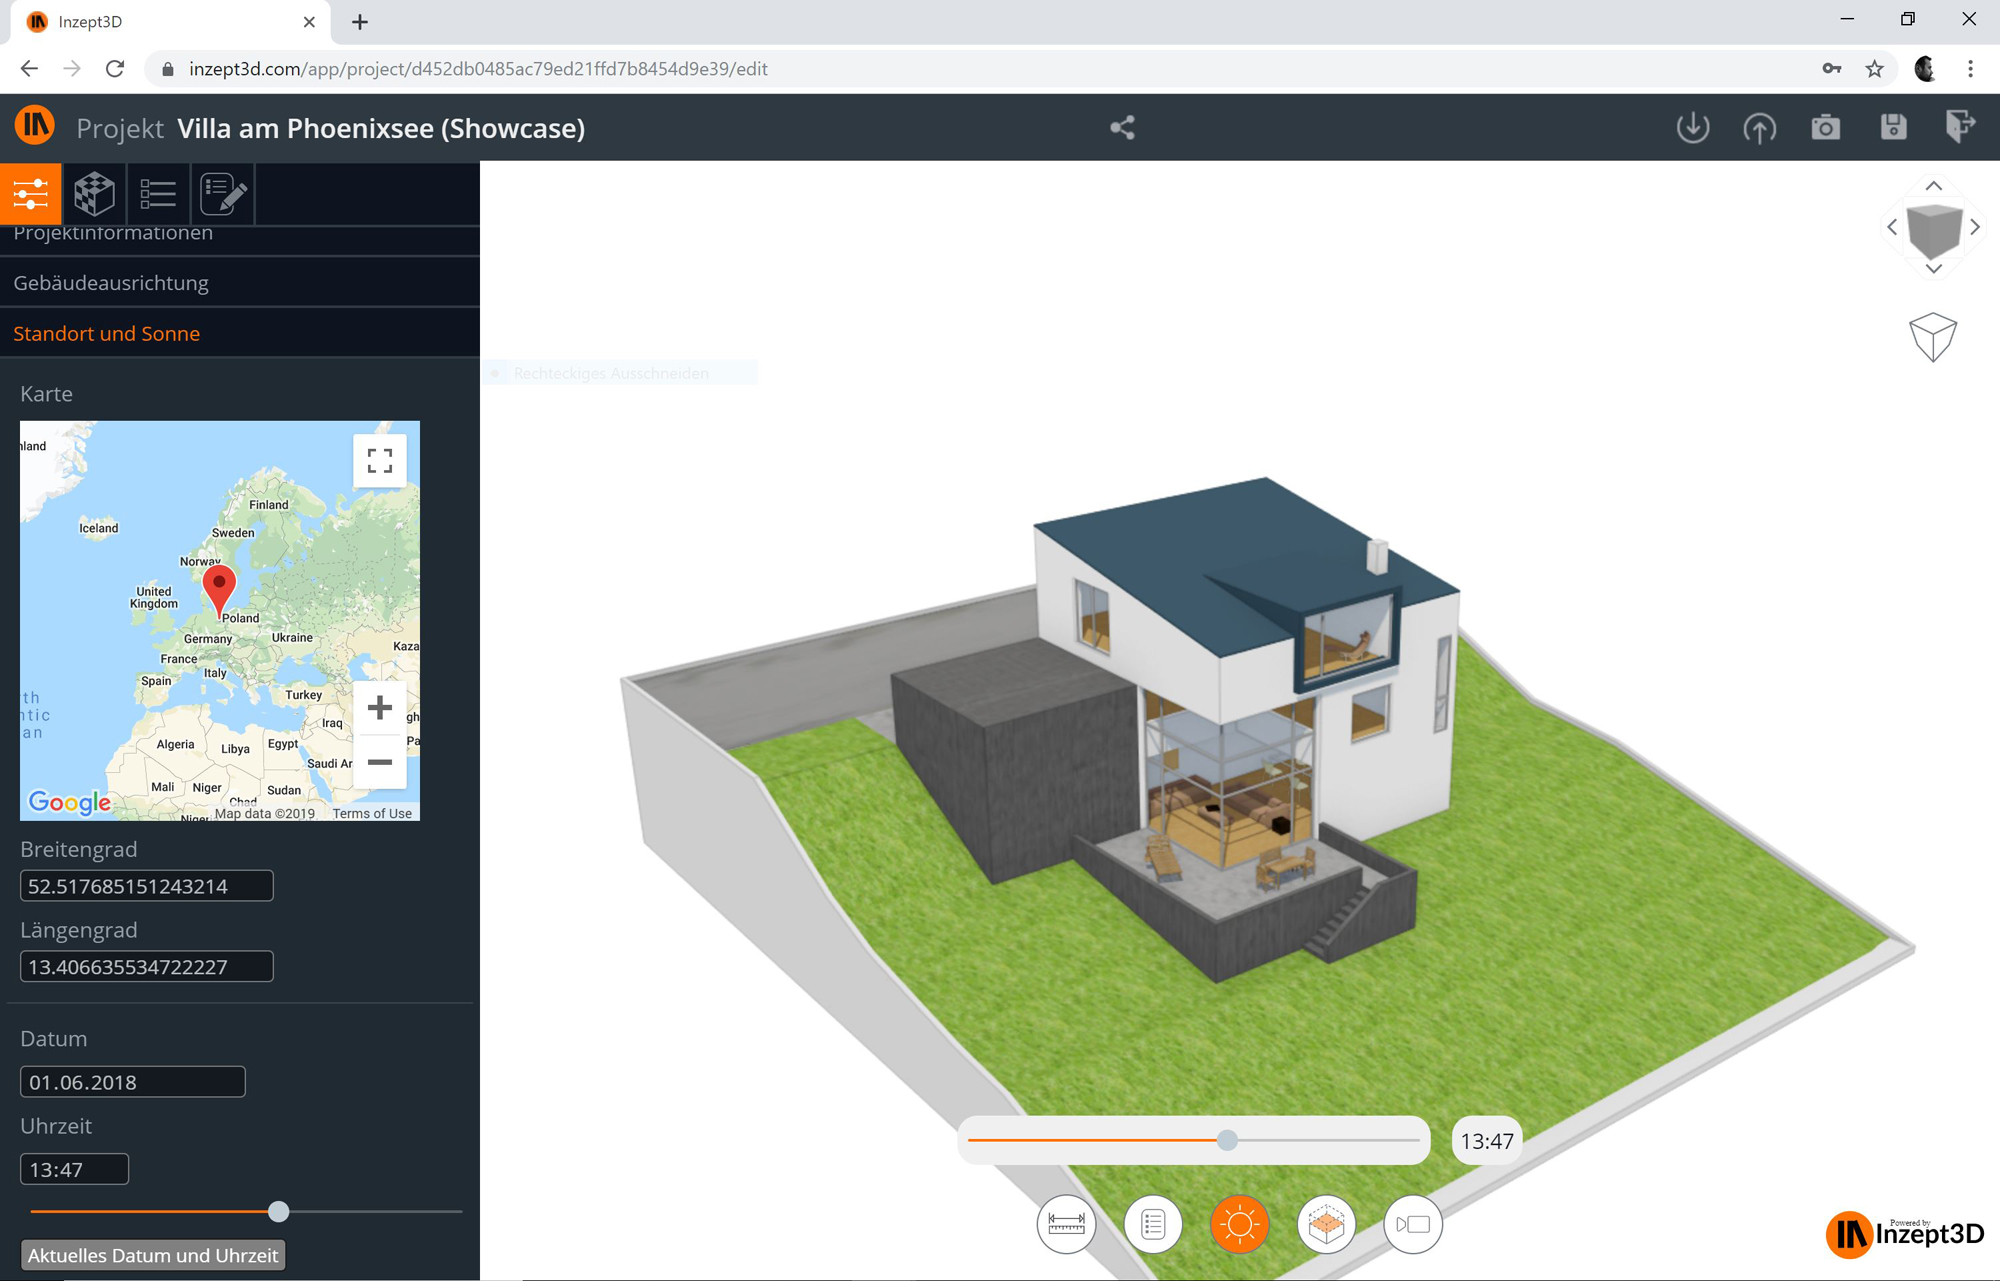The width and height of the screenshot is (2000, 1281).
Task: Click the share project icon
Action: (x=1122, y=127)
